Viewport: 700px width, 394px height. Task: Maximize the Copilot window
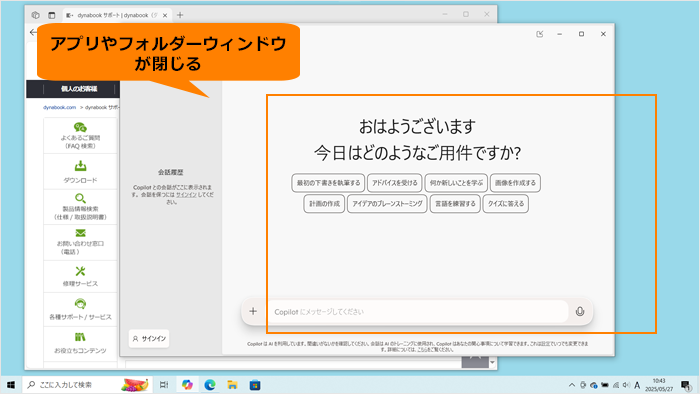[581, 34]
